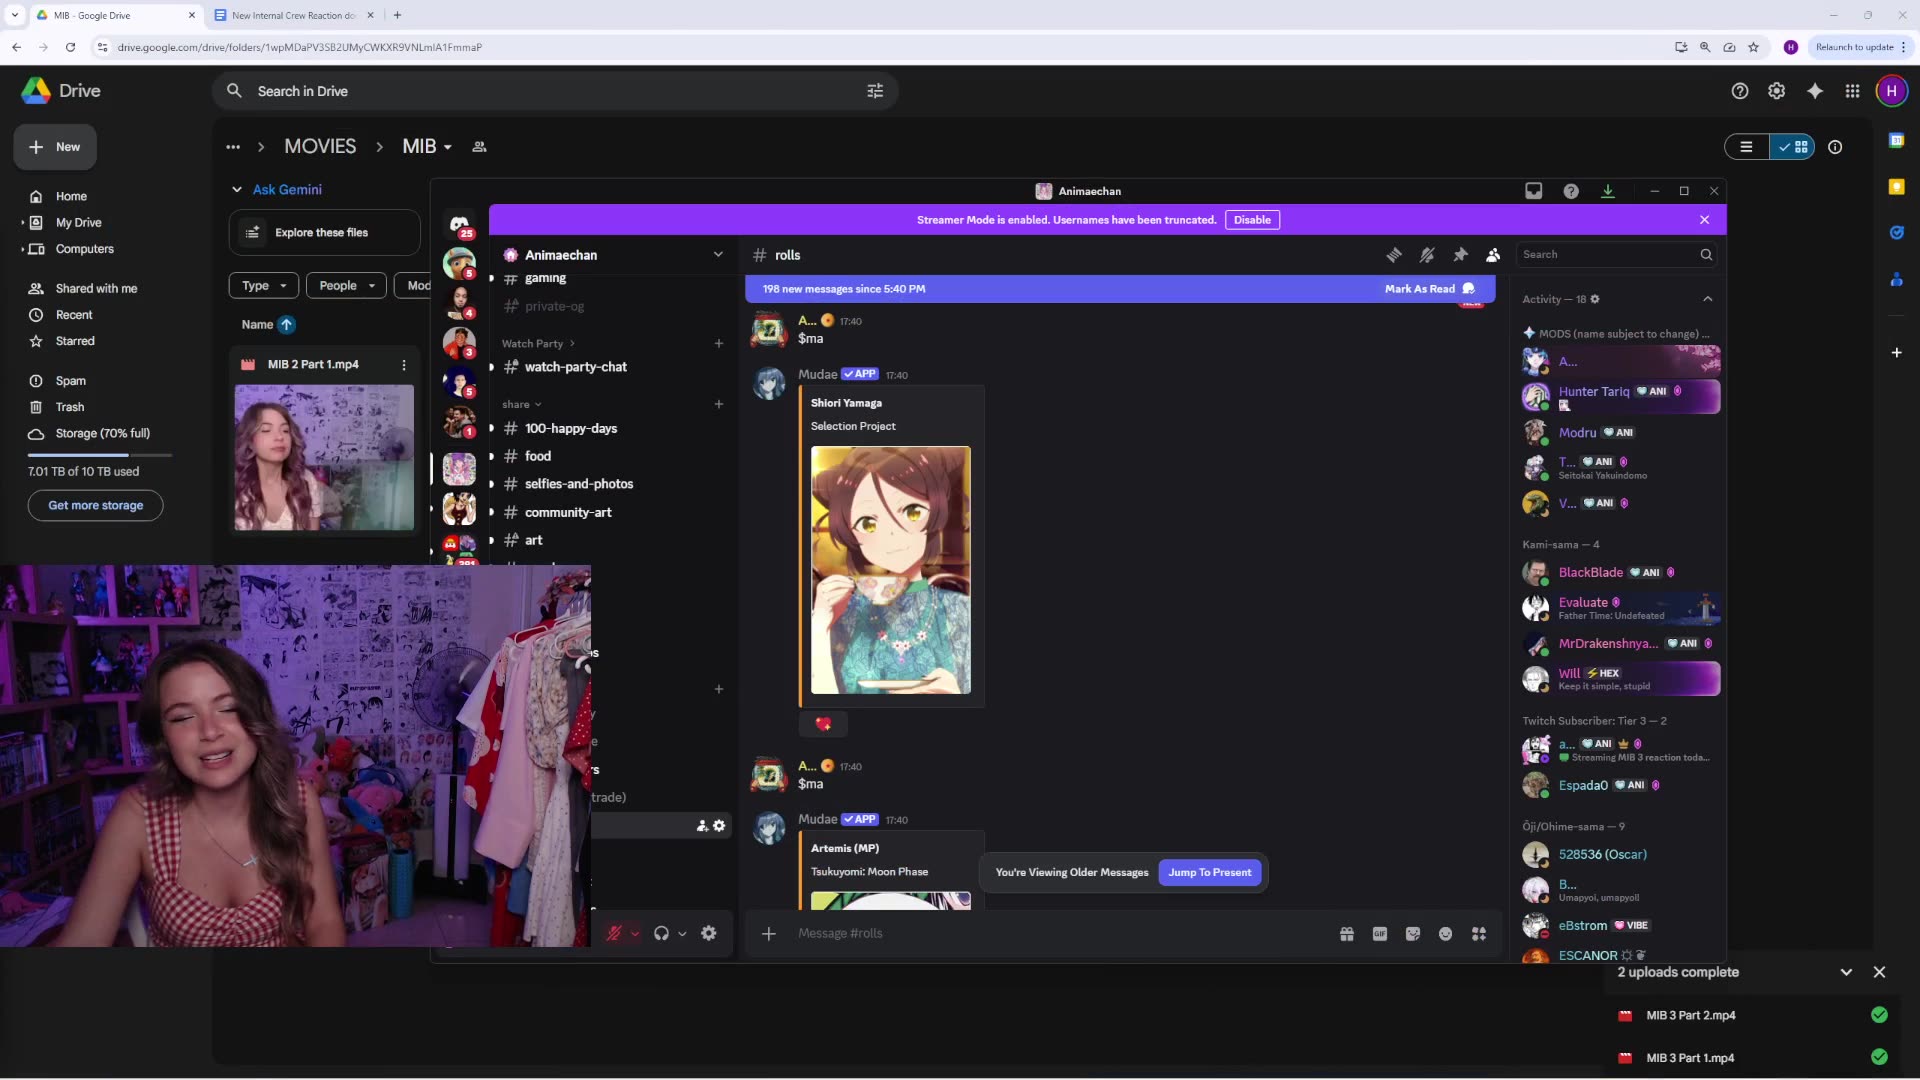Expand the Animaechan server menu
1920x1080 pixels.
click(x=717, y=255)
